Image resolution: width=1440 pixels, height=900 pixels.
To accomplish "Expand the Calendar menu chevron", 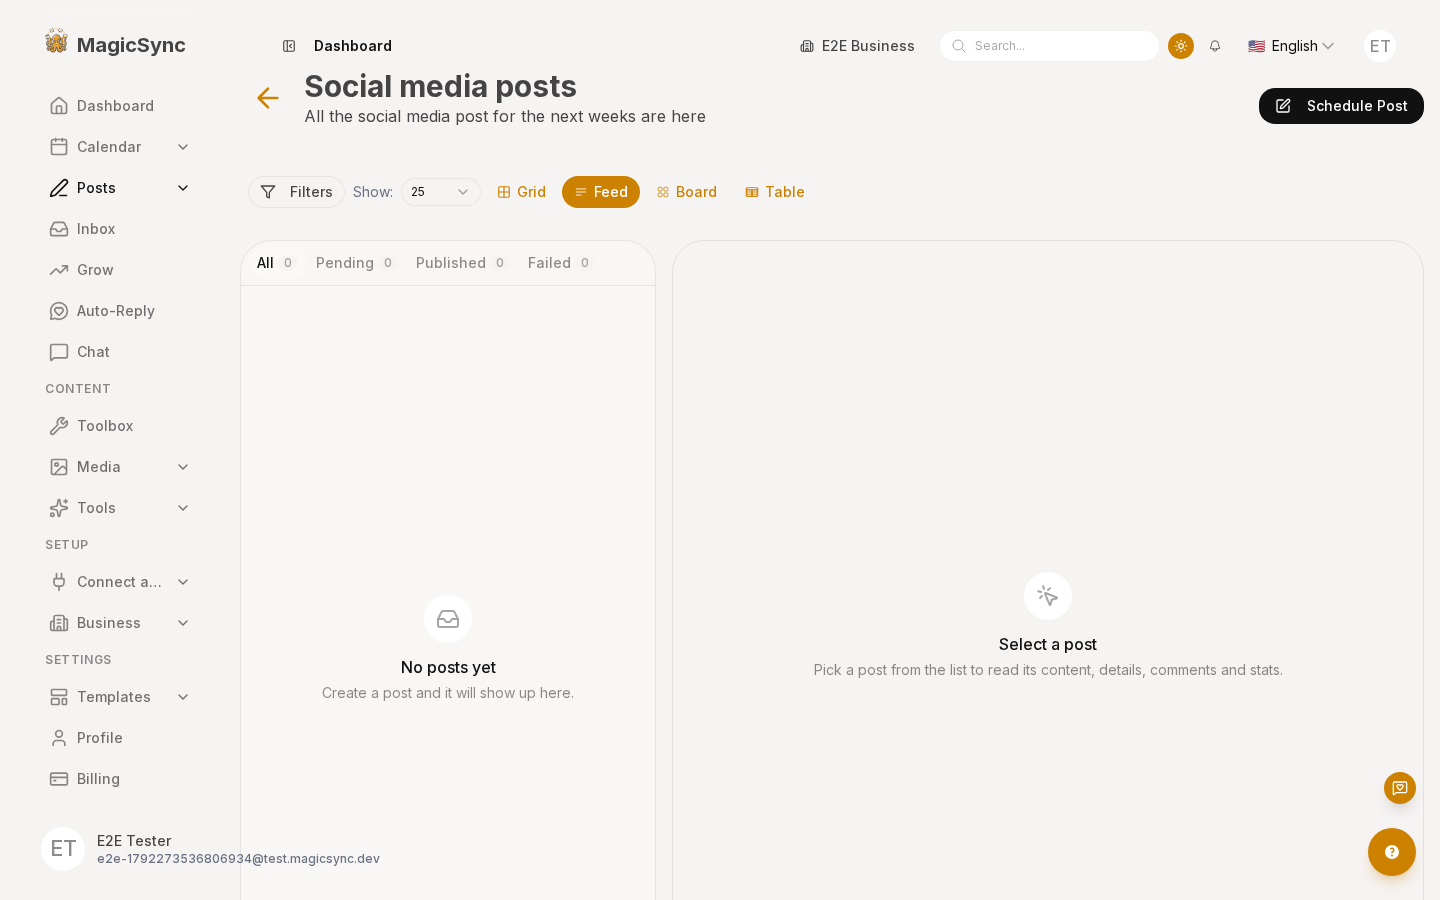I will pos(183,147).
